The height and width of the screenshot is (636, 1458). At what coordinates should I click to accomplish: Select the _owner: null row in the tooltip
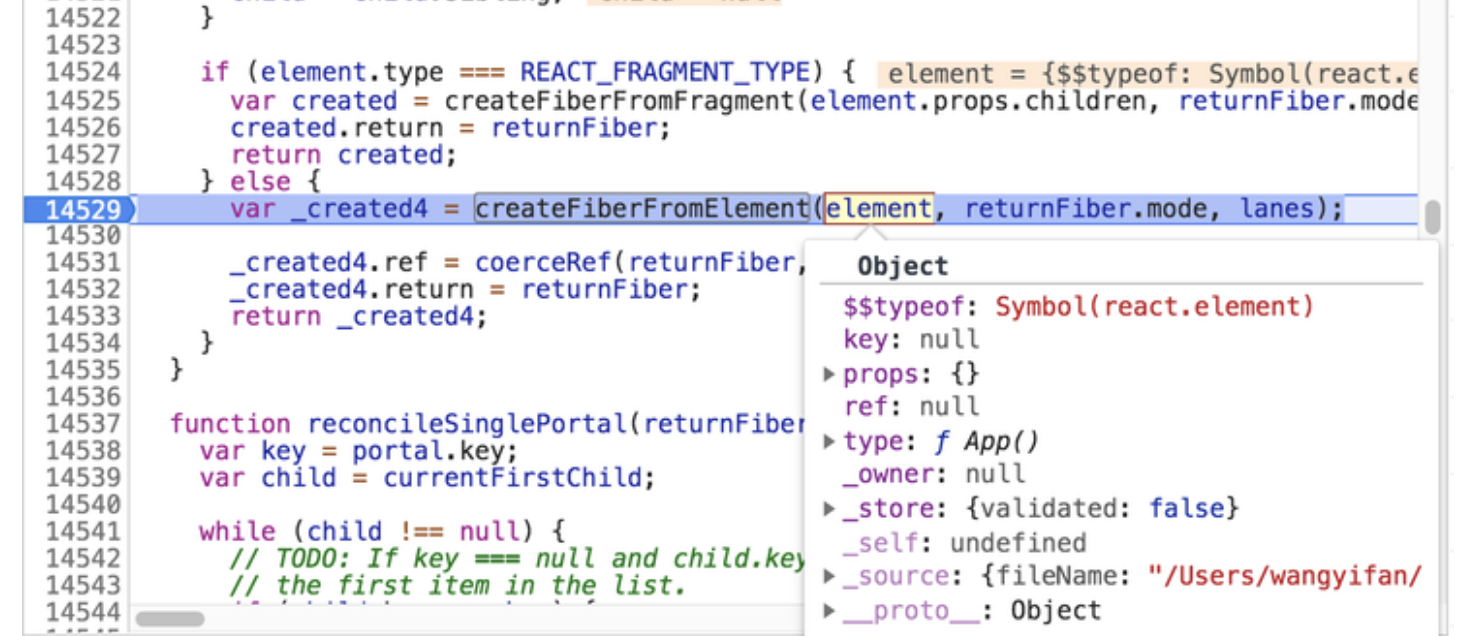[x=934, y=474]
